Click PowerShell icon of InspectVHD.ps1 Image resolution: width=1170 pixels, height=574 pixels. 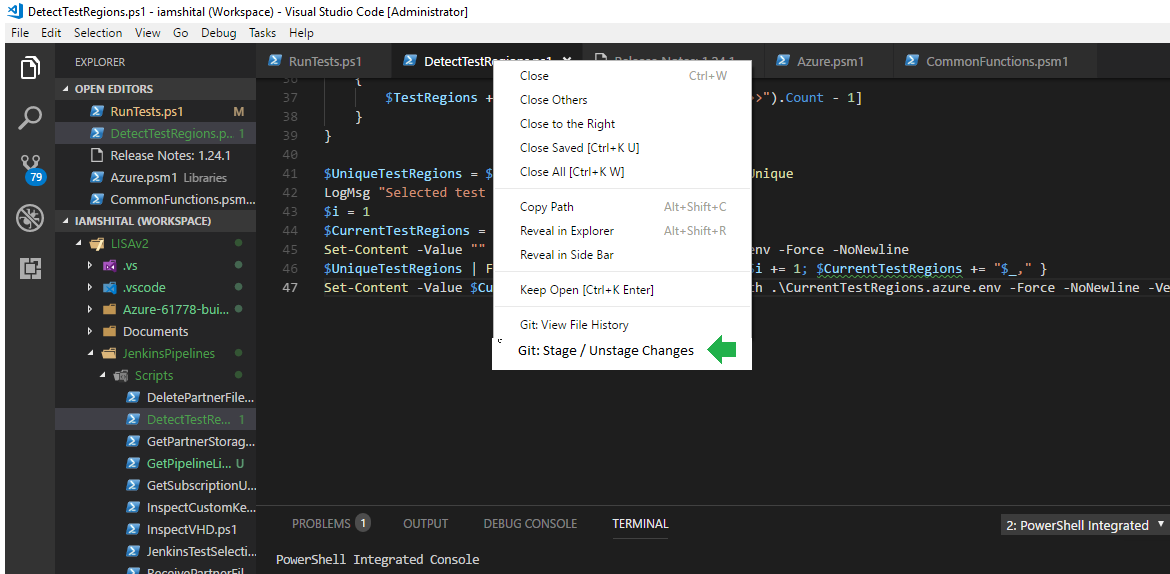[134, 529]
